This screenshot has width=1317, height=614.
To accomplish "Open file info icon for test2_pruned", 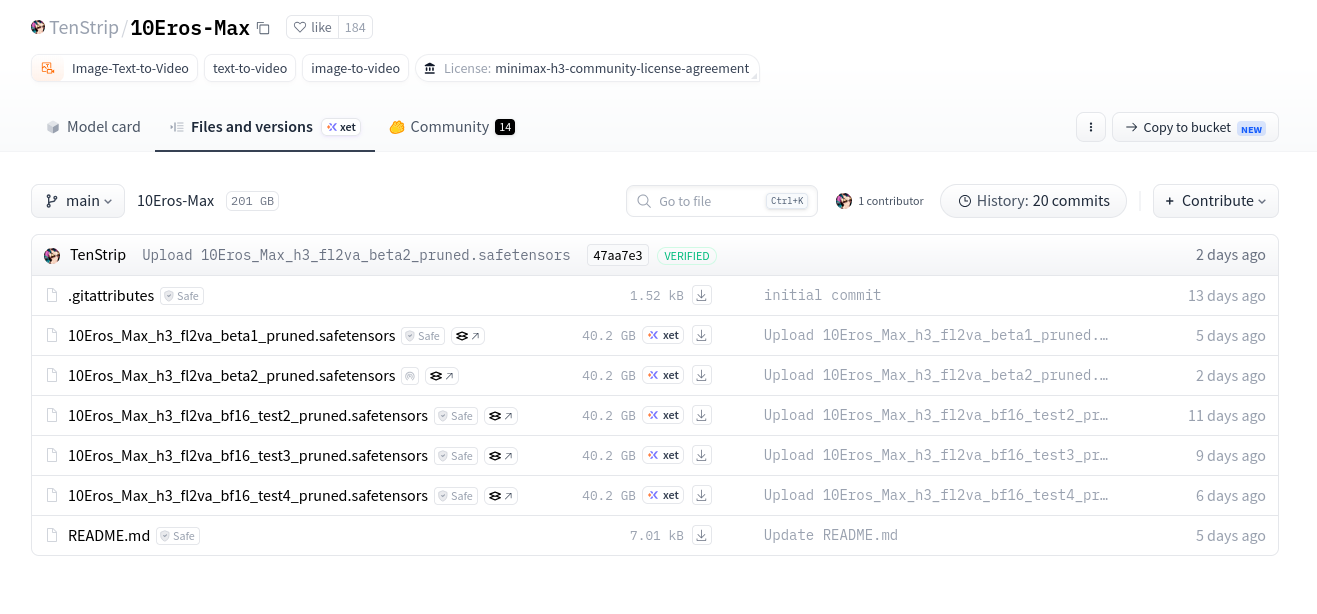I will pos(501,416).
